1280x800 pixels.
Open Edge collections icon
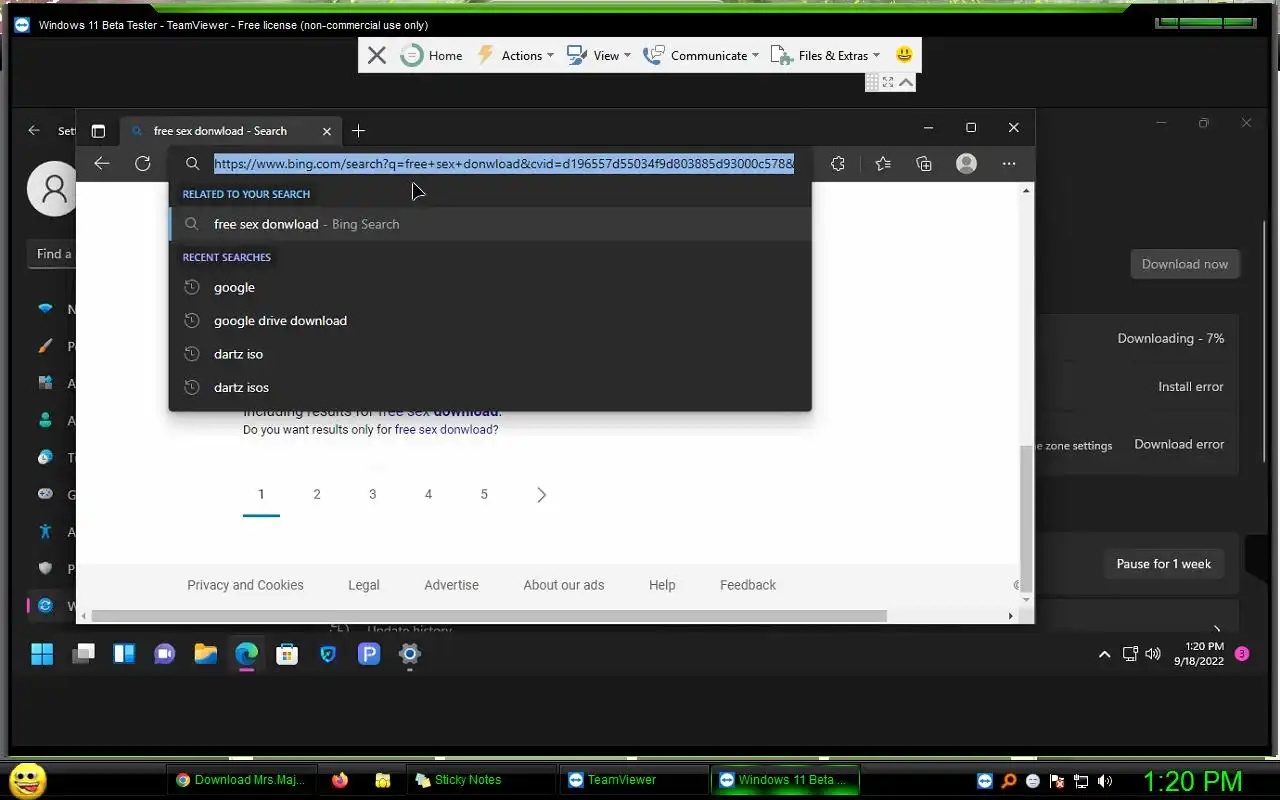click(x=924, y=164)
